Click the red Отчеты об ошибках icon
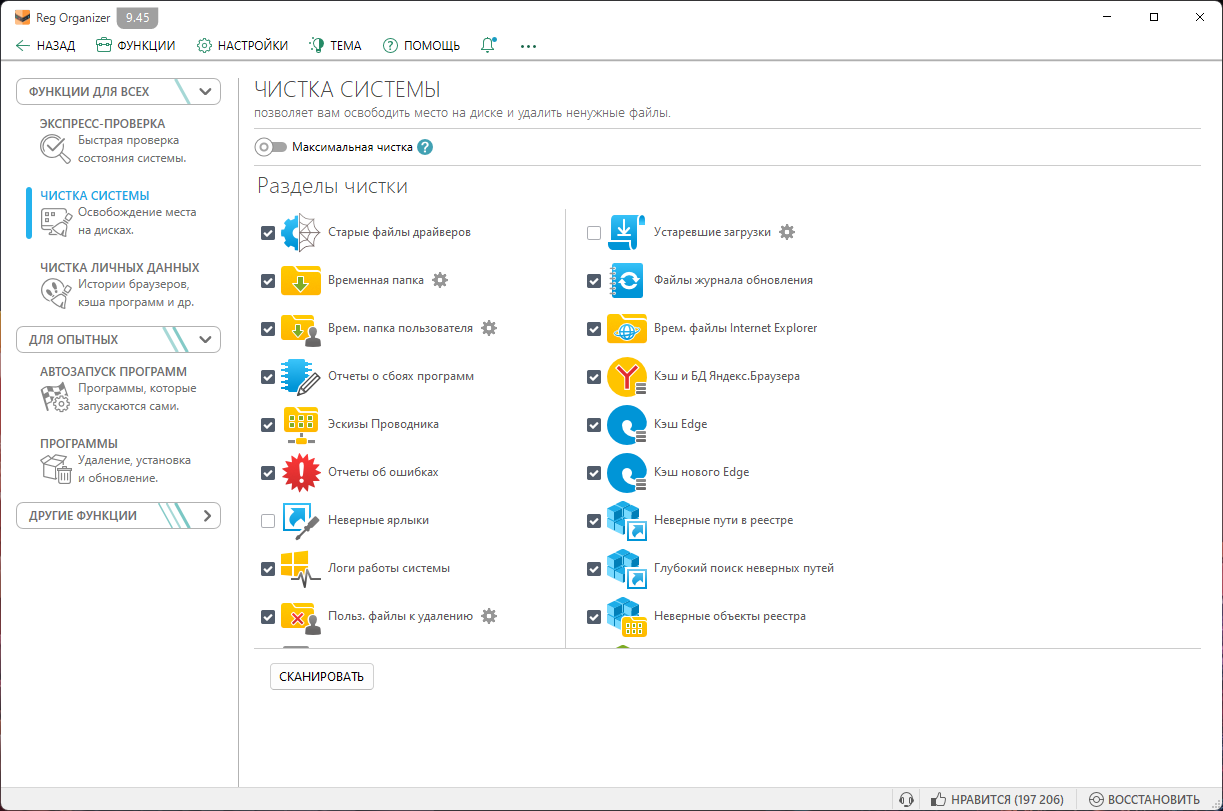 [301, 472]
